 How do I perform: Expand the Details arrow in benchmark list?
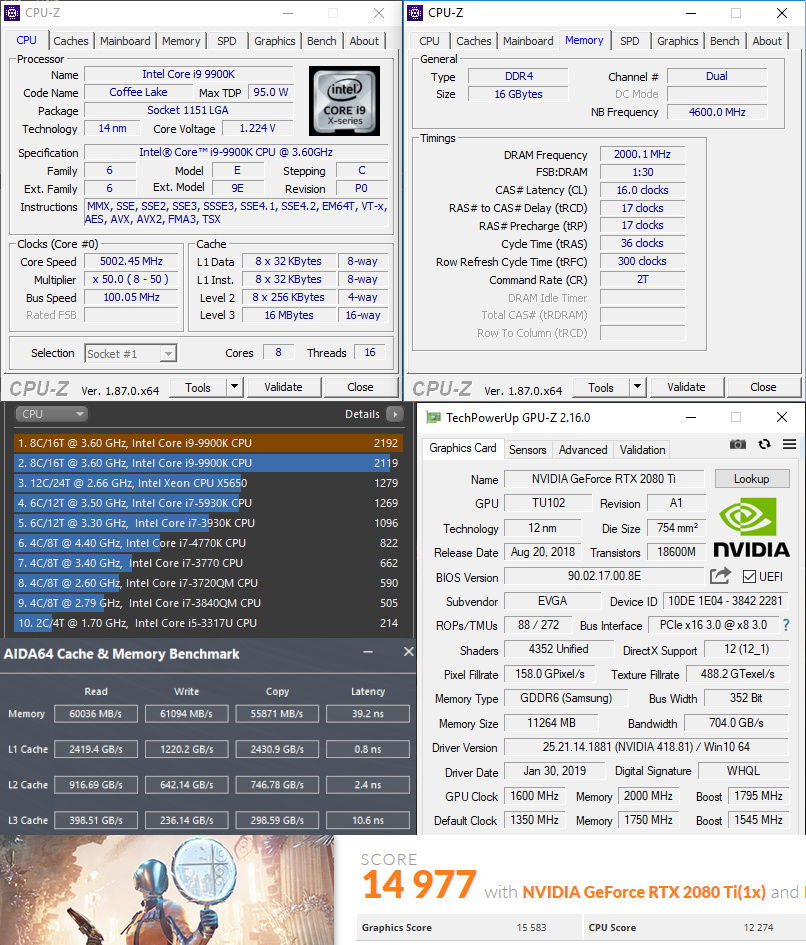tap(395, 414)
